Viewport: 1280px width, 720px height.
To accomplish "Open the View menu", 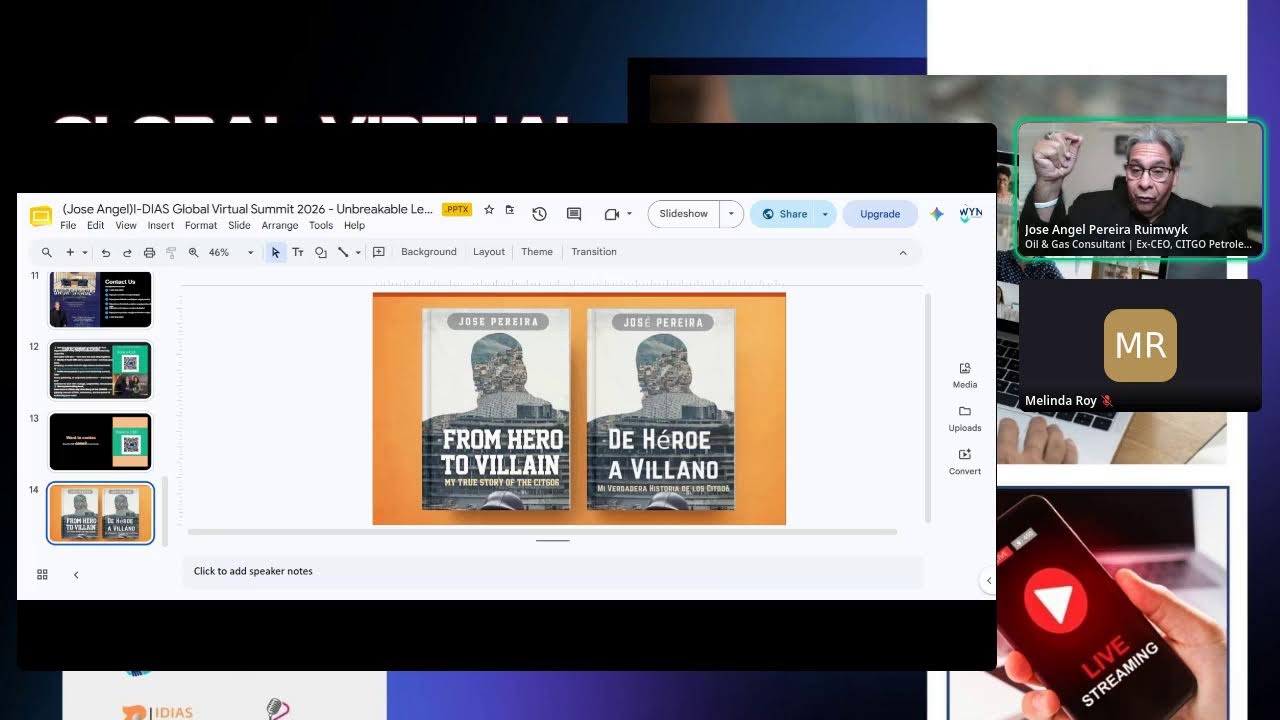I will point(126,226).
